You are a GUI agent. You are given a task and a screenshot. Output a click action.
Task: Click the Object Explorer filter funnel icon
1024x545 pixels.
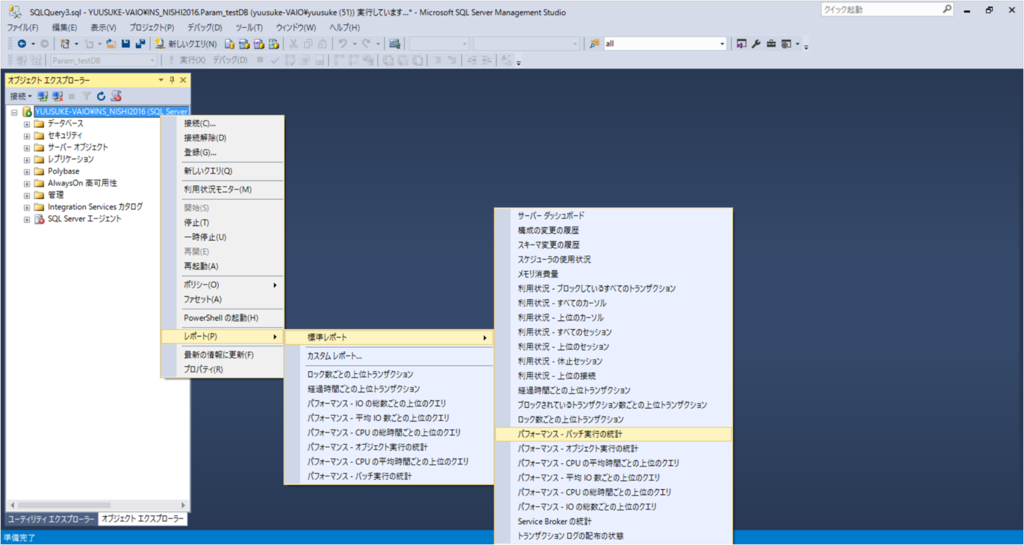pyautogui.click(x=86, y=96)
